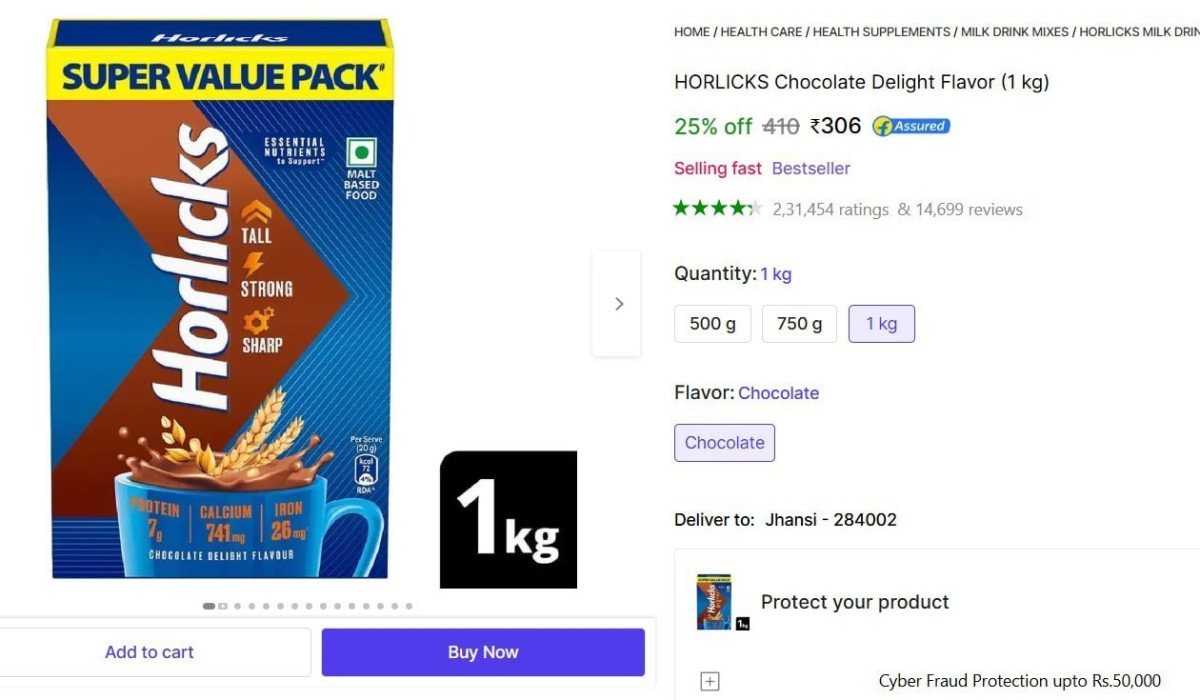1200x700 pixels.
Task: Click the Flipkart Assured badge icon
Action: tap(911, 126)
